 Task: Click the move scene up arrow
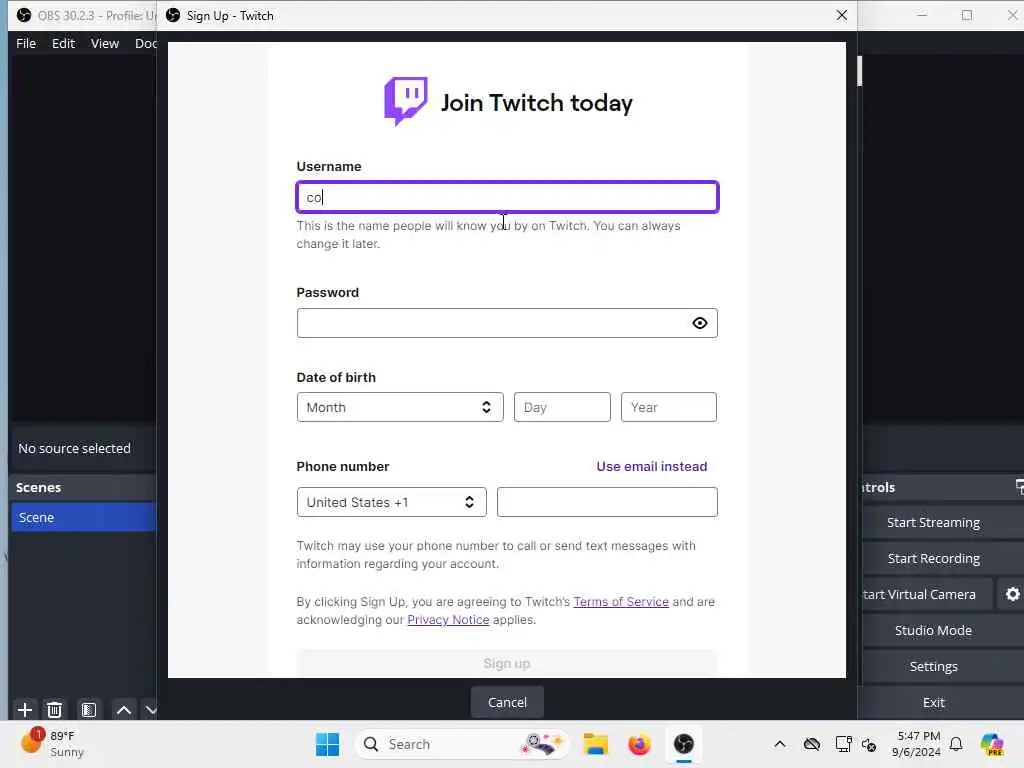tap(123, 709)
